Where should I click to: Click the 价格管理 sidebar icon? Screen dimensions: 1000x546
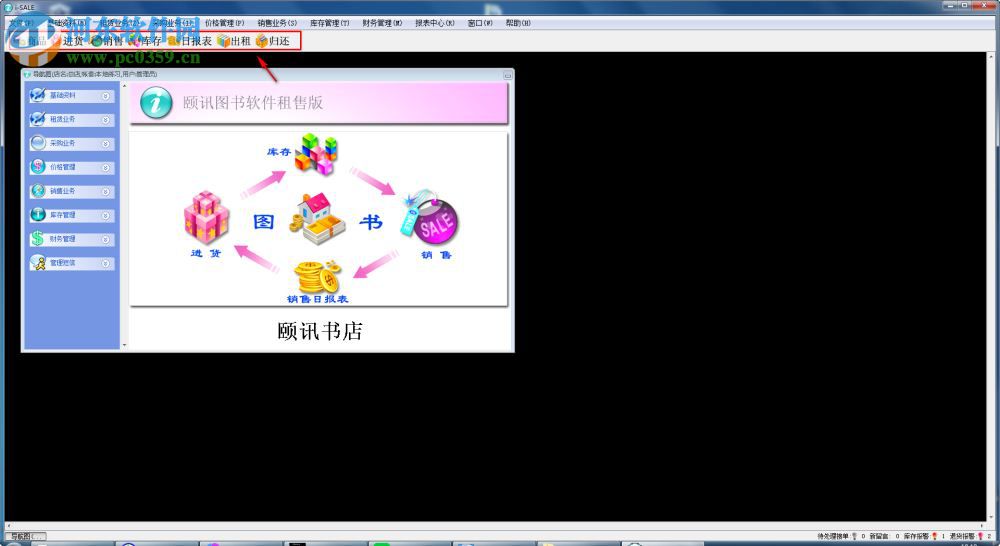38,166
